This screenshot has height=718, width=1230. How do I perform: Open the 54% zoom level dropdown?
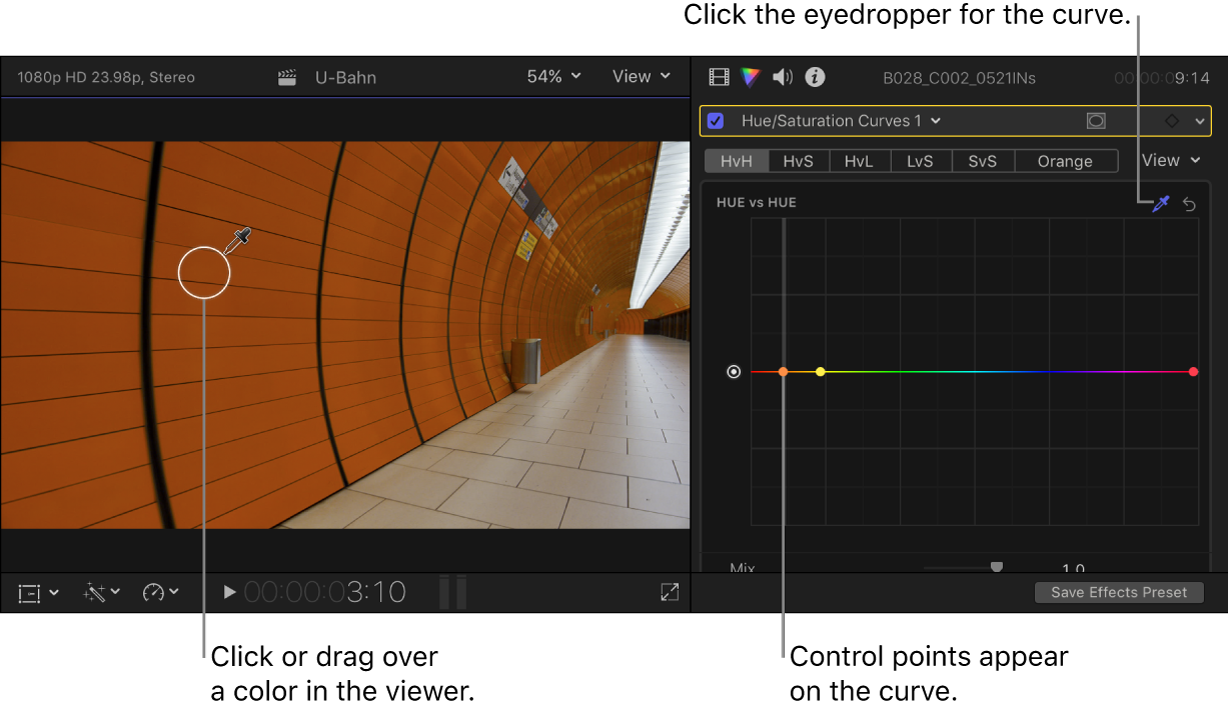[x=553, y=76]
